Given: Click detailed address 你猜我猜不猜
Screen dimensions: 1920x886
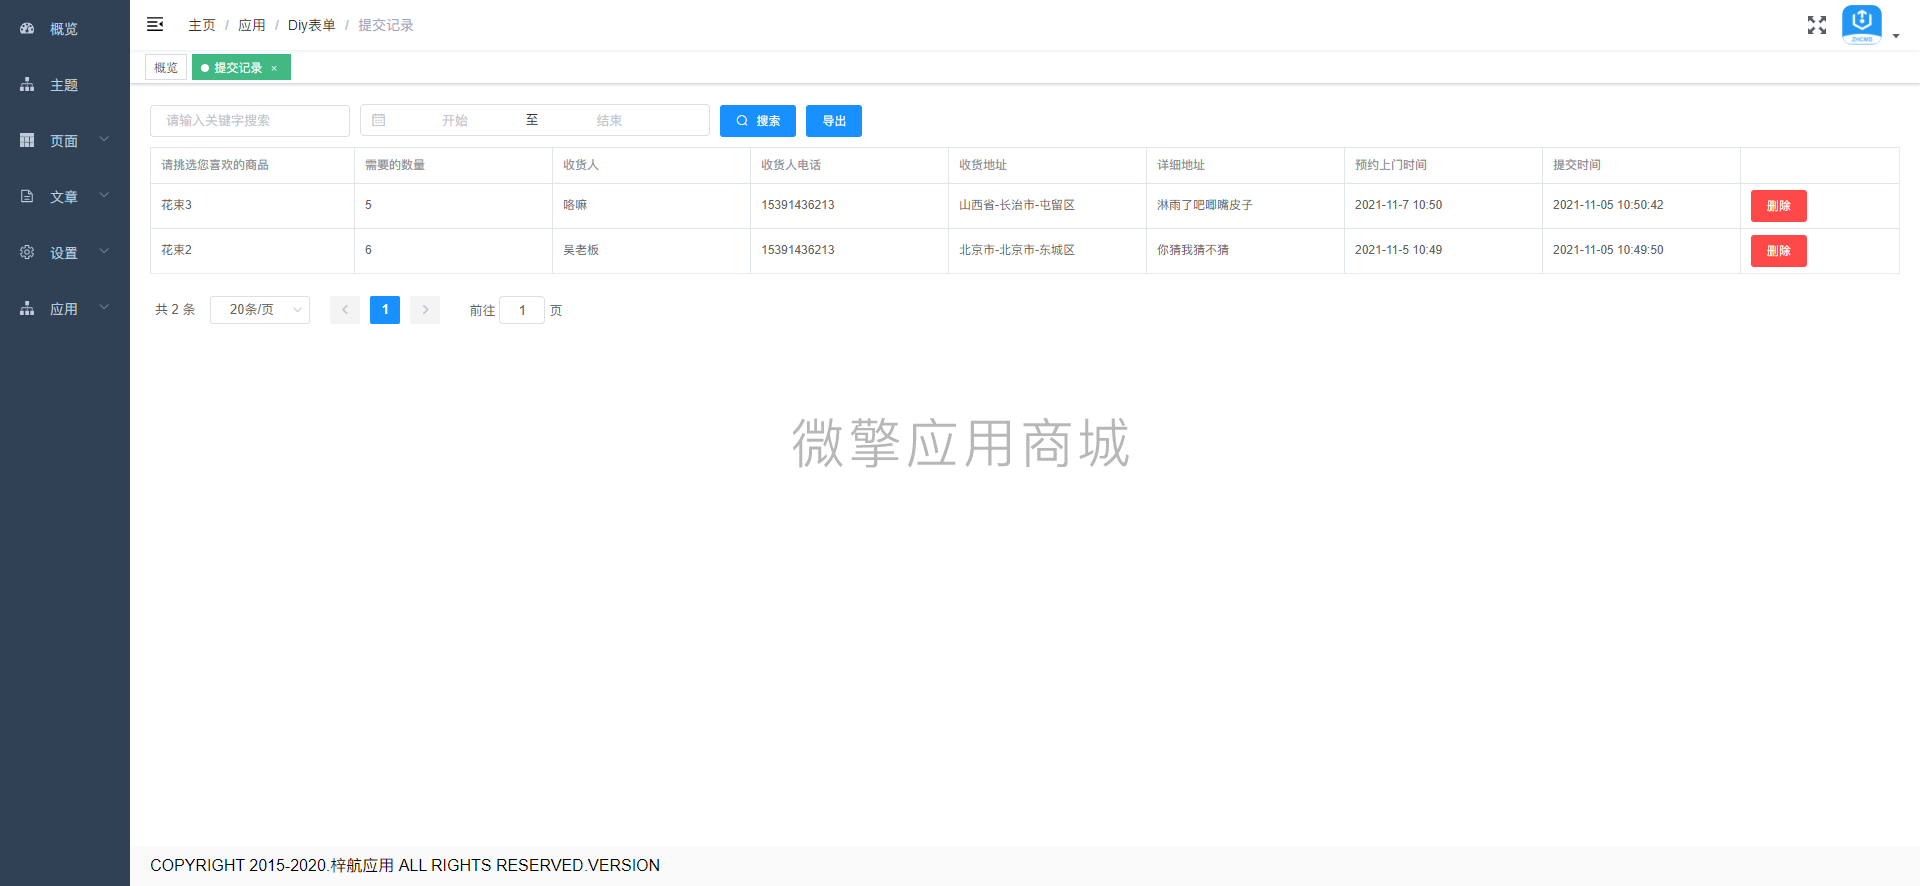Looking at the screenshot, I should coord(1193,250).
